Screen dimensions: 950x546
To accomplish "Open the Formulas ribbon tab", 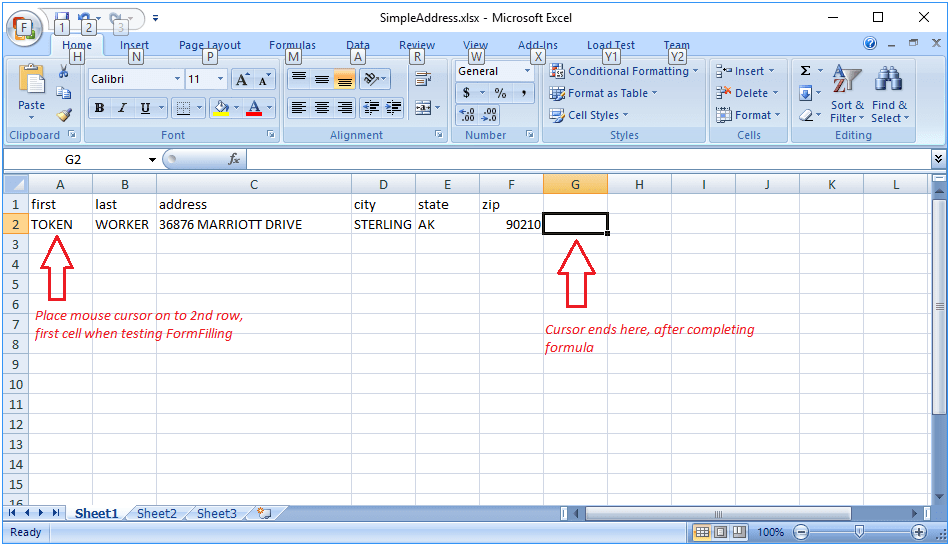I will [292, 45].
